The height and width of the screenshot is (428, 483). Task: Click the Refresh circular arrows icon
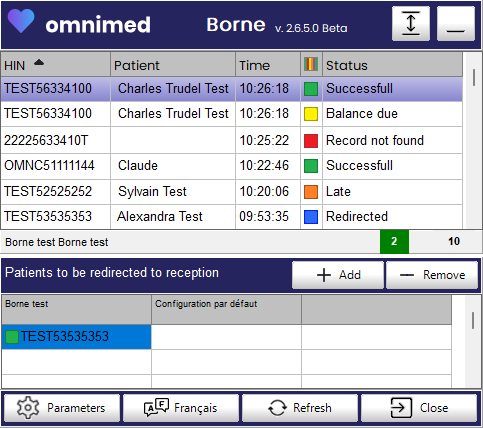277,408
